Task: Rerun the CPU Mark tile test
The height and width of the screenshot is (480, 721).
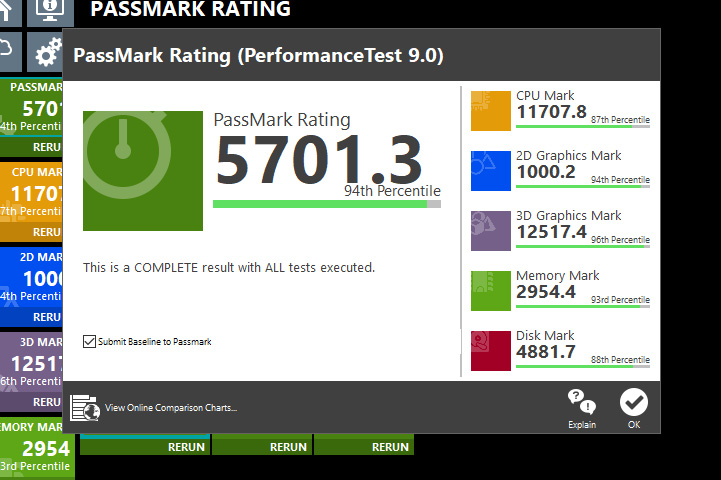Action: (31, 232)
